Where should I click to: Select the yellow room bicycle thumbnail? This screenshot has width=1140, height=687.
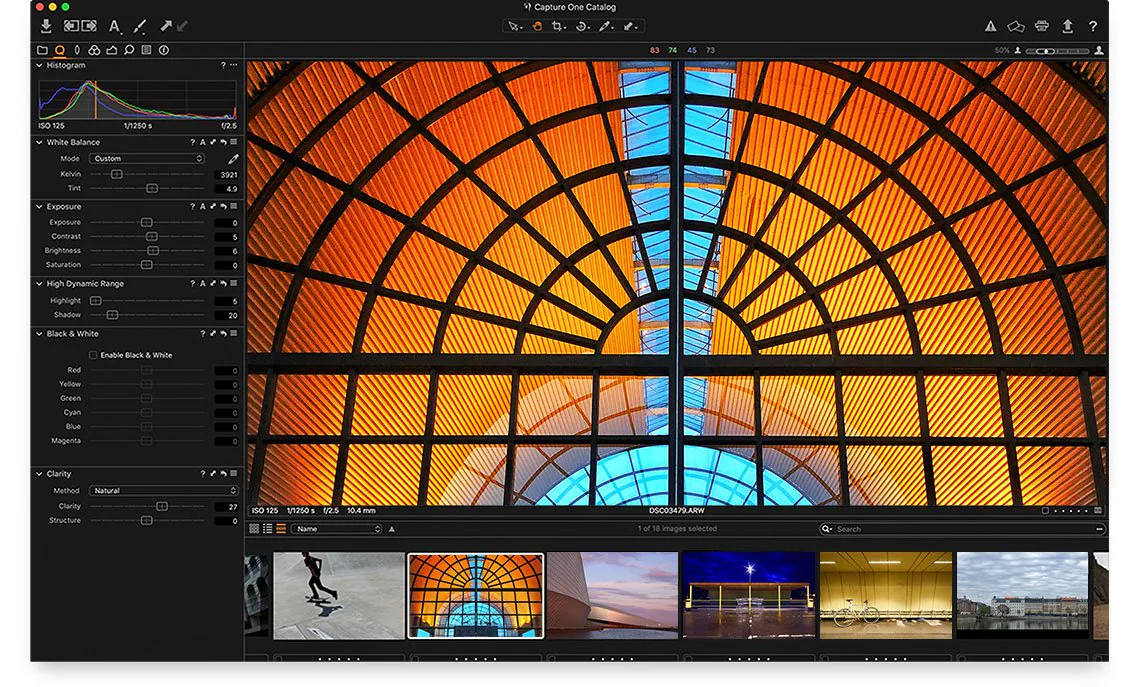click(886, 595)
